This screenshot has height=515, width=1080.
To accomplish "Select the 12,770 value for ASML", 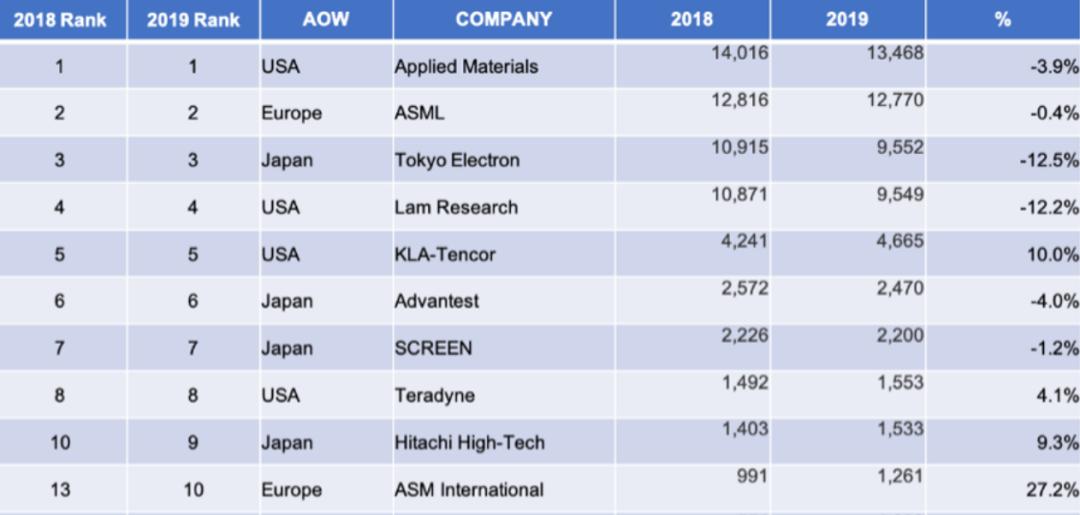I will 895,101.
